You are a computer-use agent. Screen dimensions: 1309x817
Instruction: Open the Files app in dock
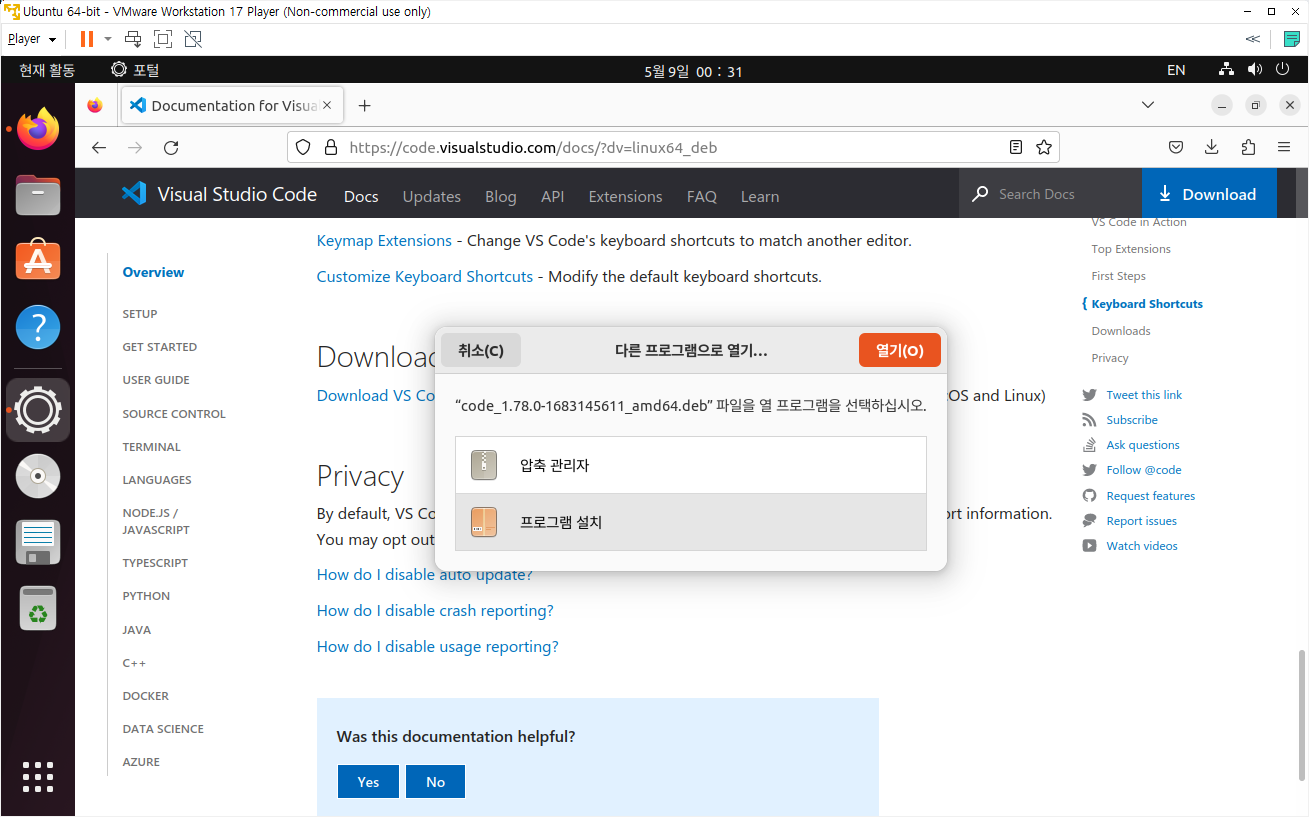pyautogui.click(x=38, y=195)
